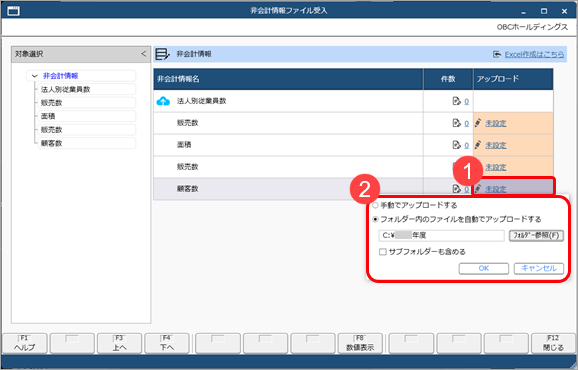Enable サブフォルダーも含める checkbox
This screenshot has width=578, height=370.
click(x=383, y=252)
